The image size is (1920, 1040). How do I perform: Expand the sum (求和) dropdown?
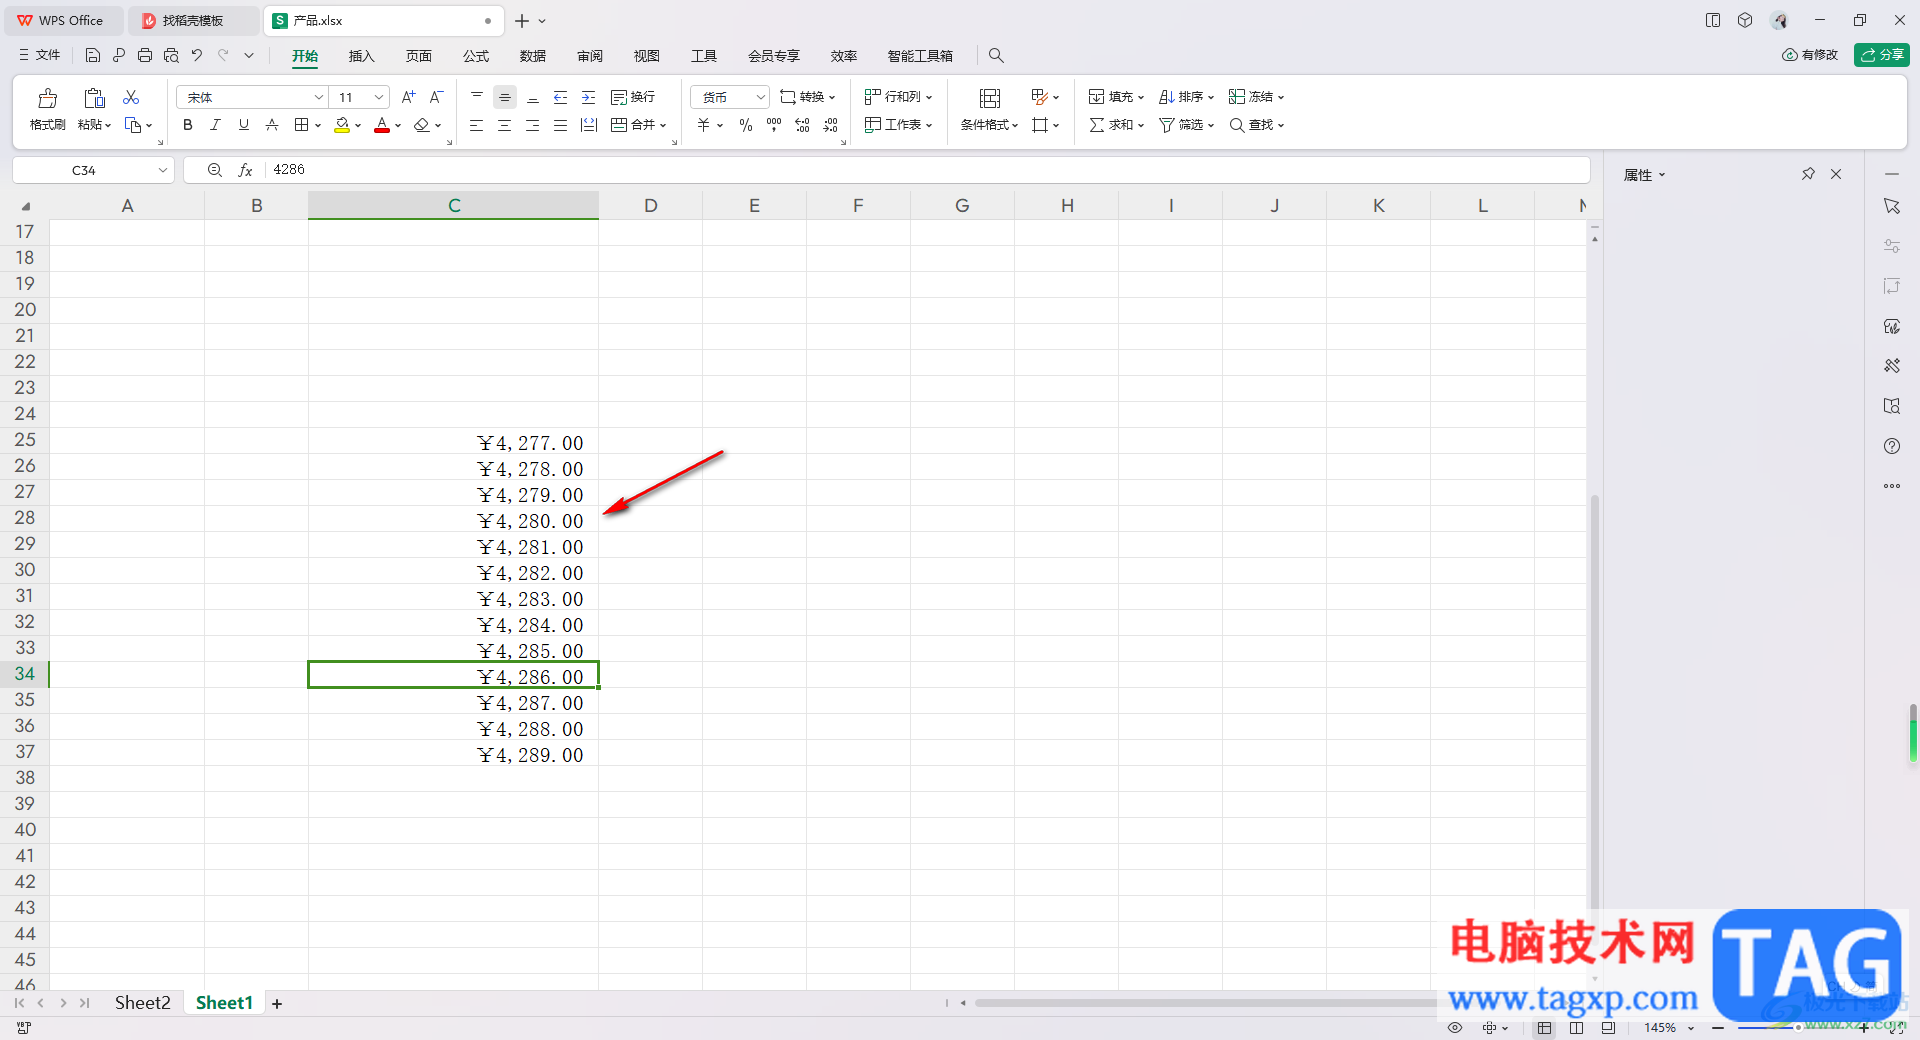(x=1141, y=125)
